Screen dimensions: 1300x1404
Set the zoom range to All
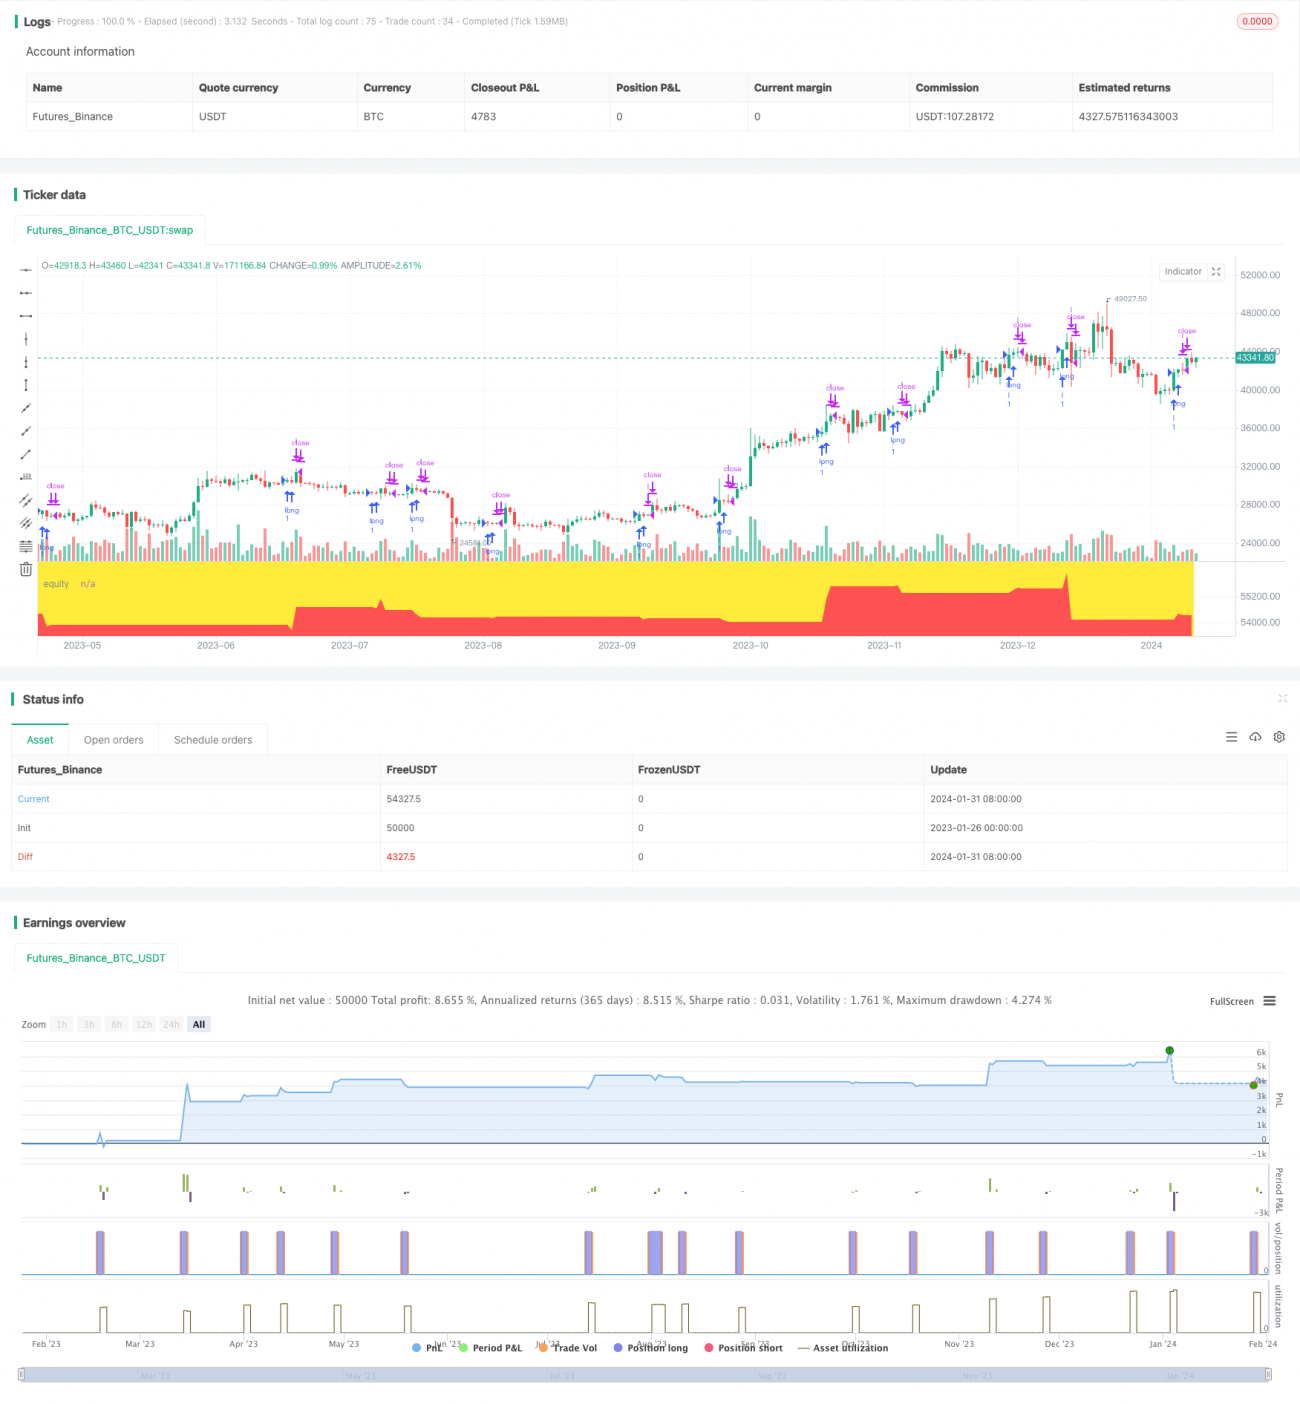click(199, 1024)
